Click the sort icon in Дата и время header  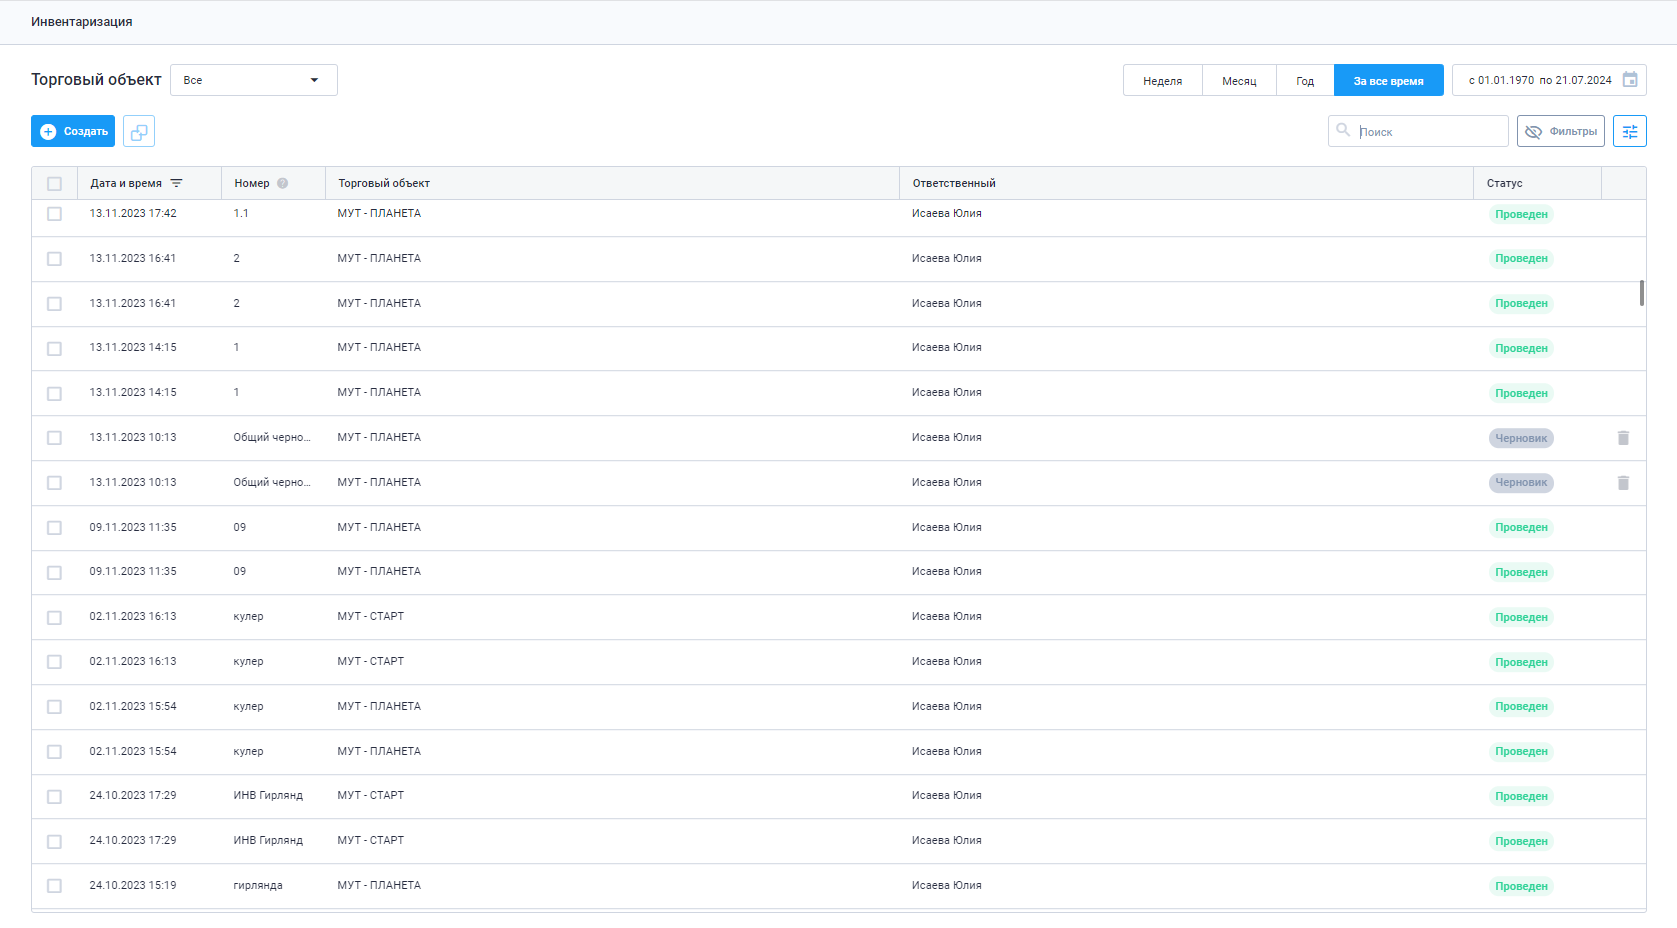(x=177, y=183)
